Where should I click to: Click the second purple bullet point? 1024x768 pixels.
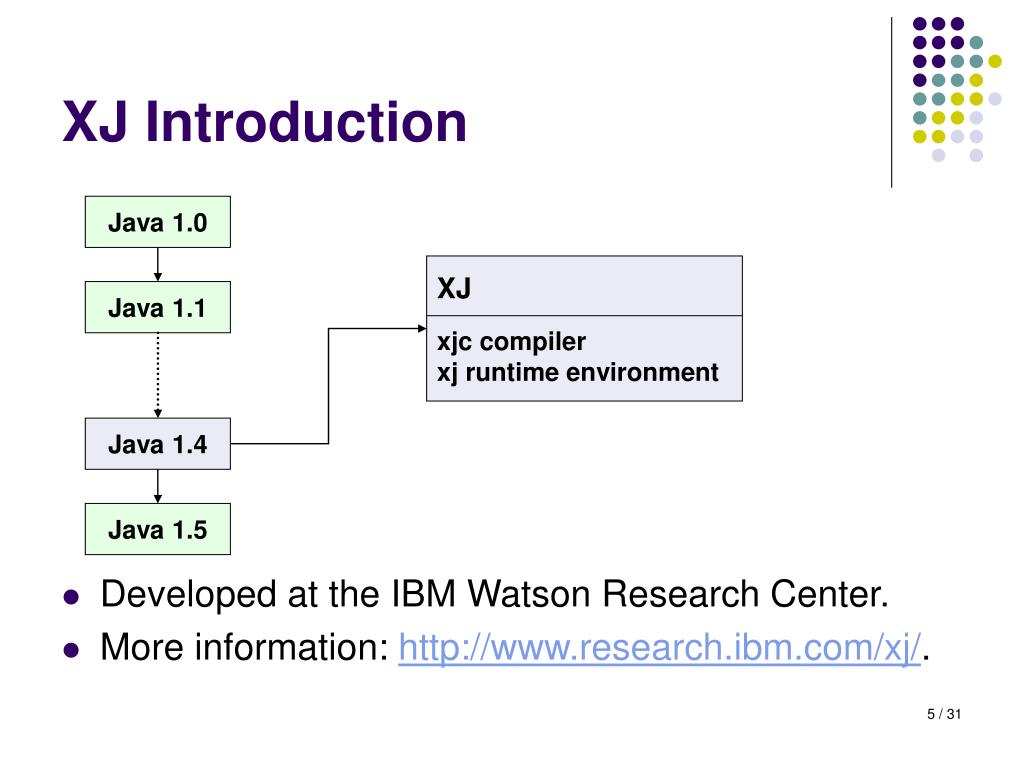(x=71, y=650)
